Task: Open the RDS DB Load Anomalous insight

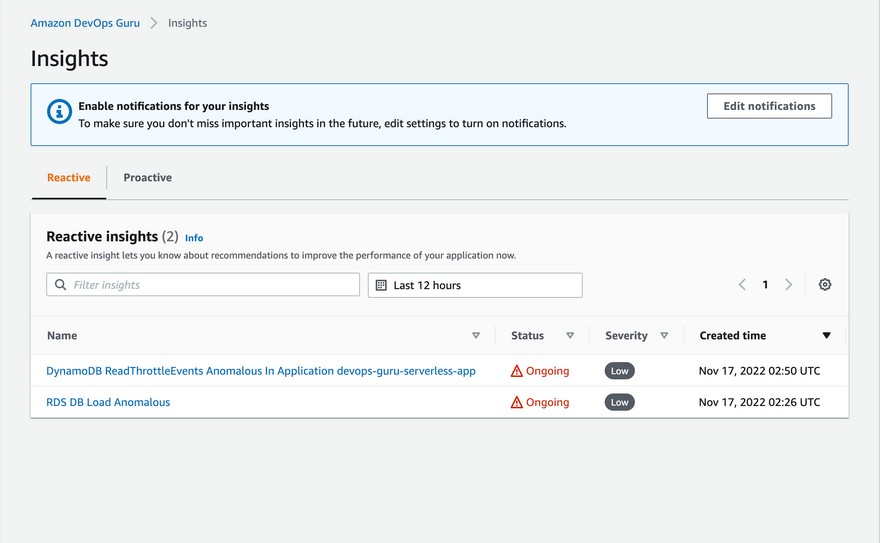Action: tap(108, 403)
